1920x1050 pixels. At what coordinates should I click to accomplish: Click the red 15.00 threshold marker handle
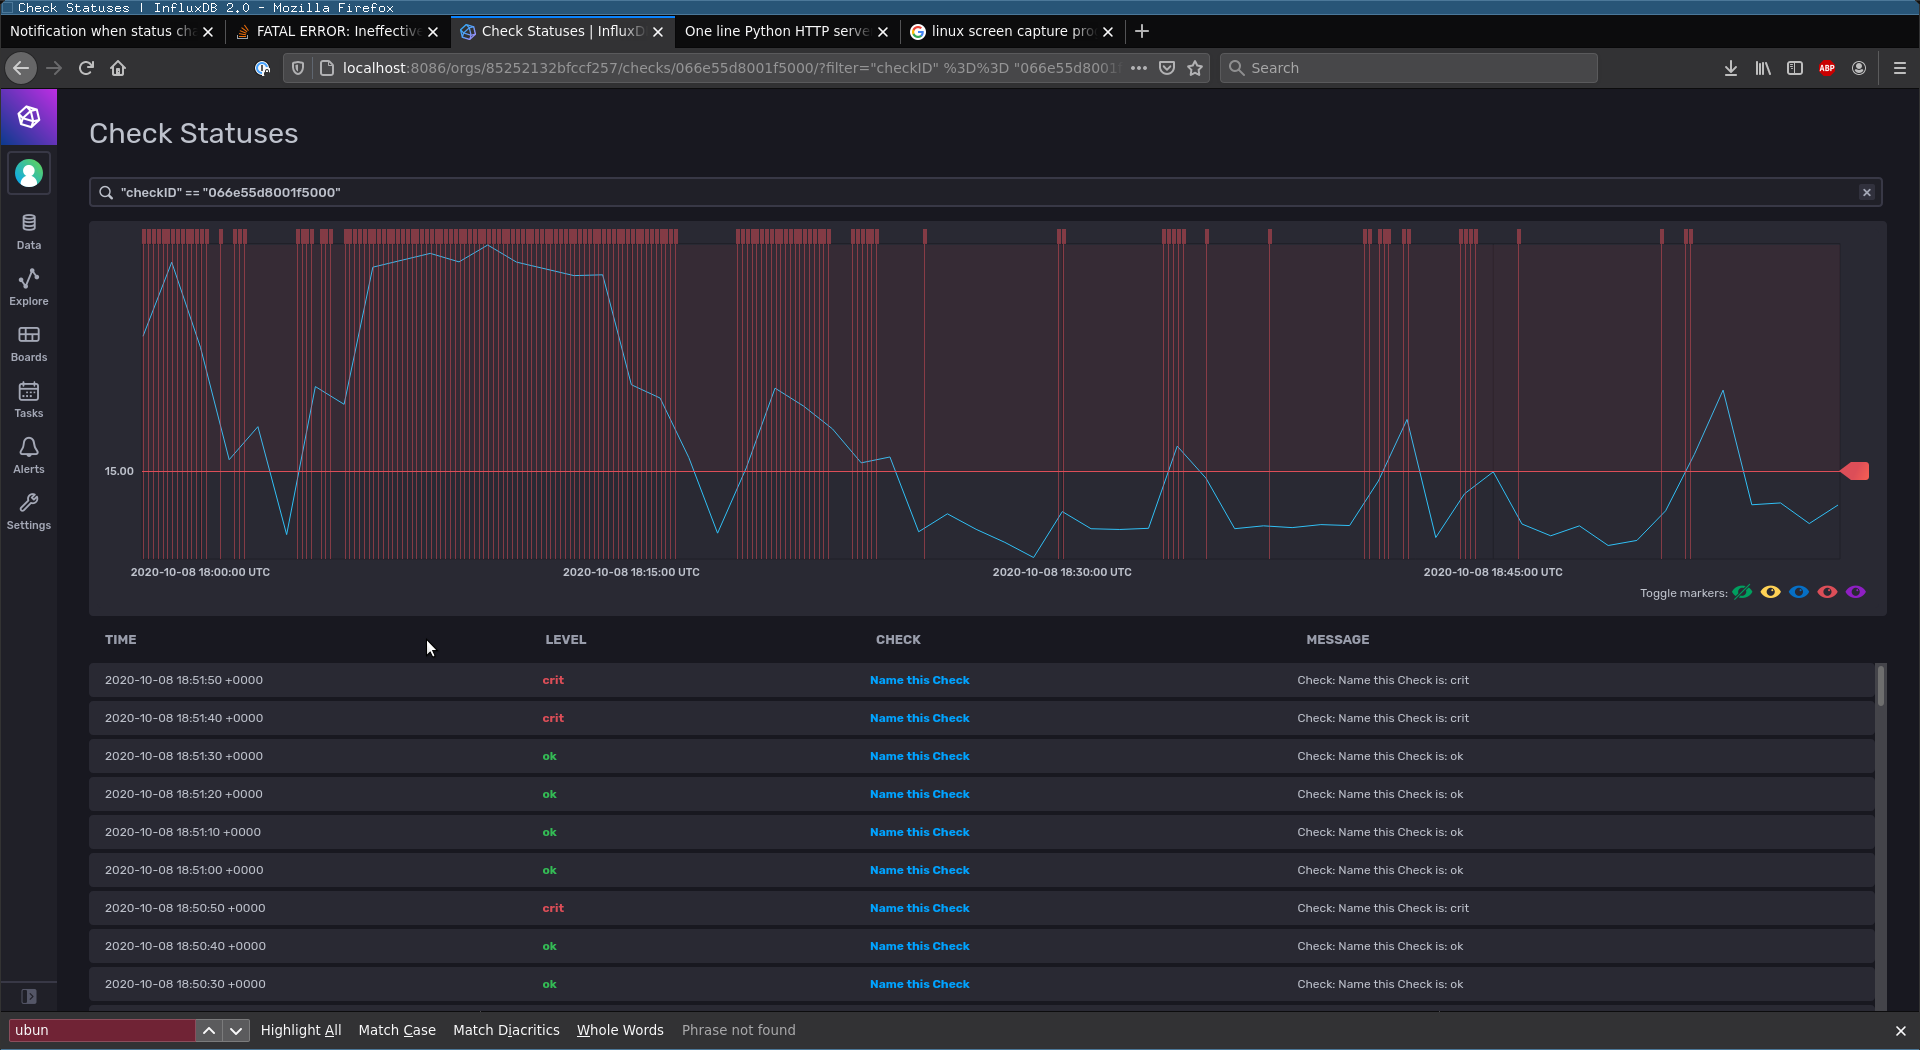1855,471
